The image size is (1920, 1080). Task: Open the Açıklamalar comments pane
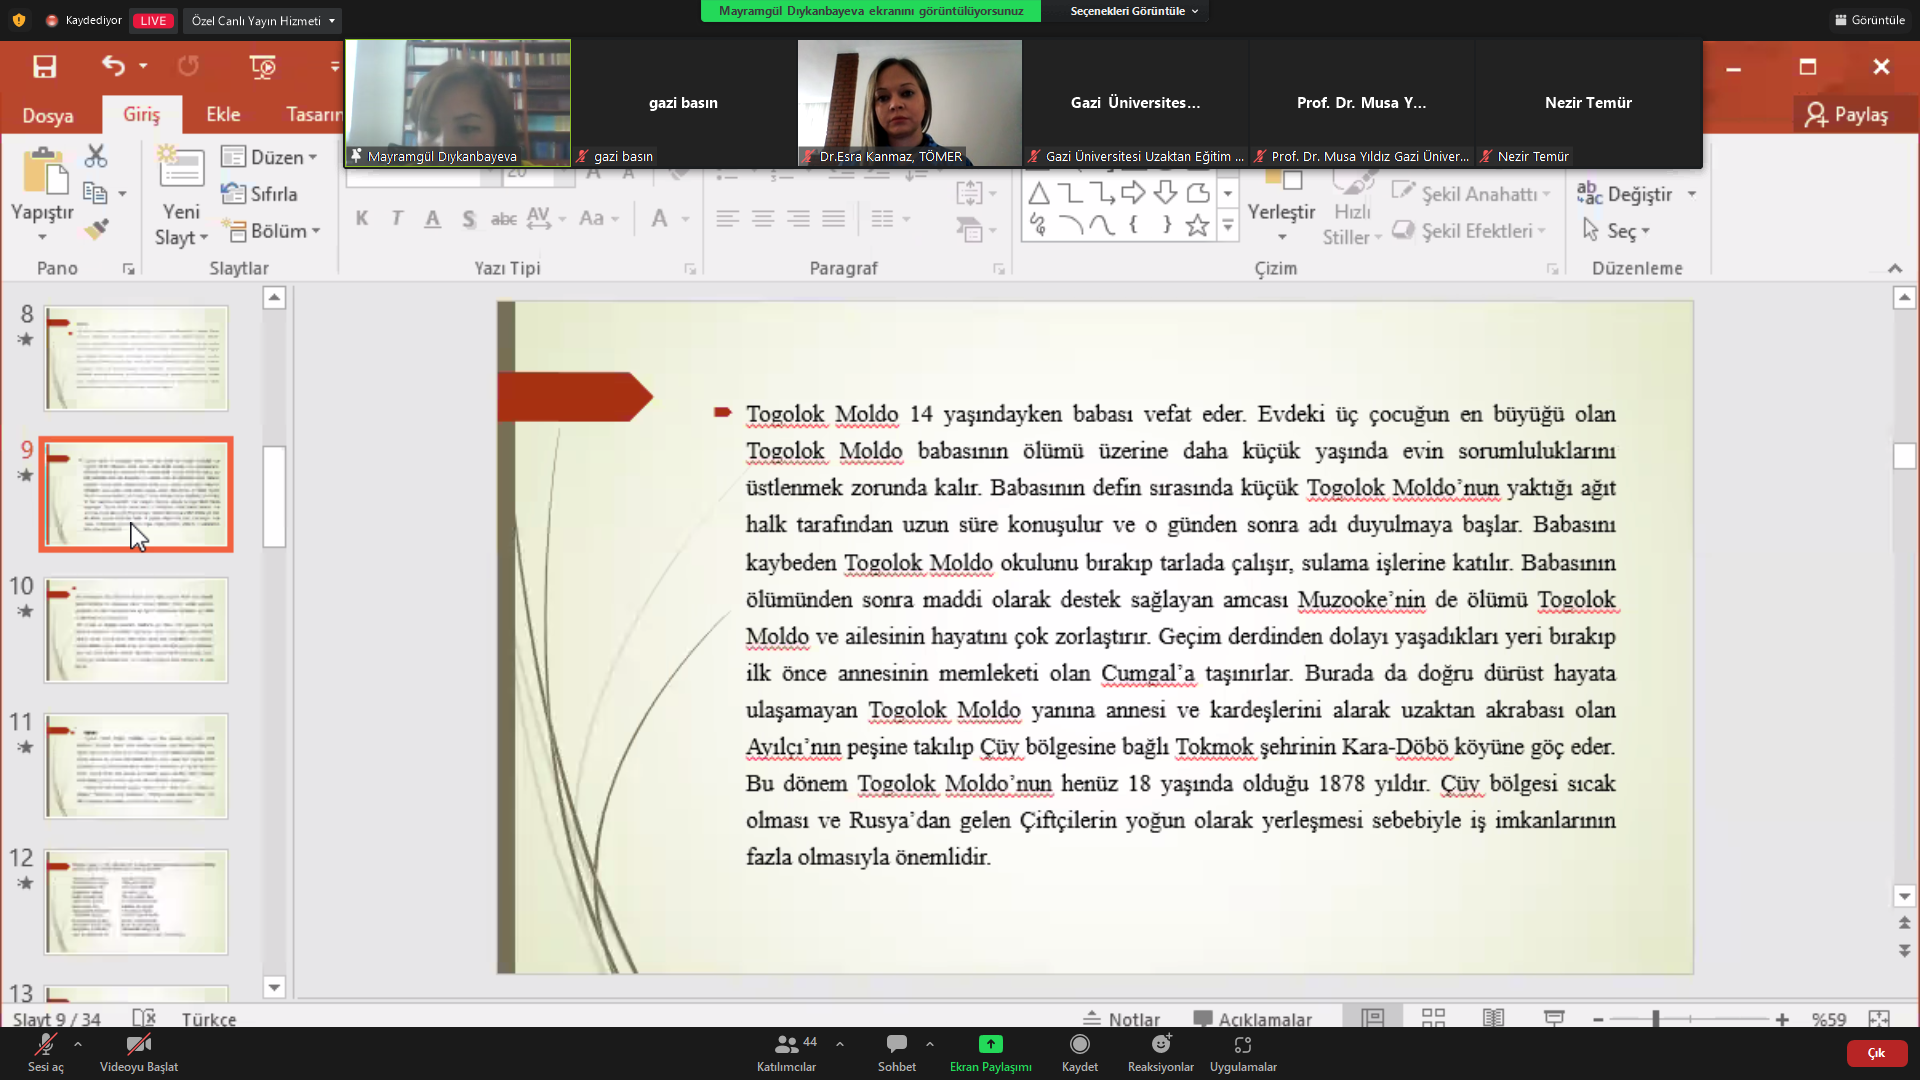point(1252,1019)
